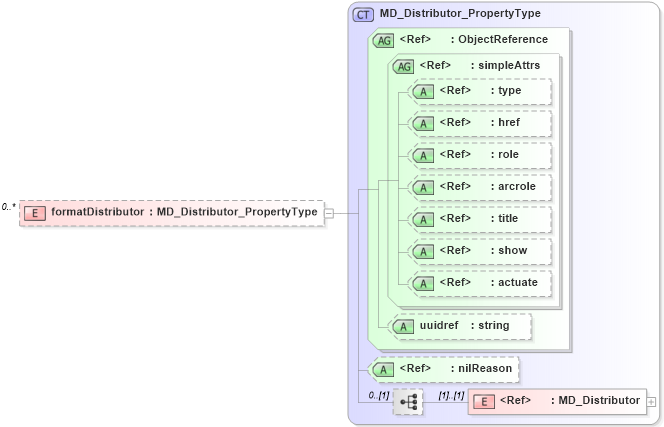This screenshot has height=427, width=664.
Task: Click the ': href' attribute text
Action: pyautogui.click(x=505, y=122)
